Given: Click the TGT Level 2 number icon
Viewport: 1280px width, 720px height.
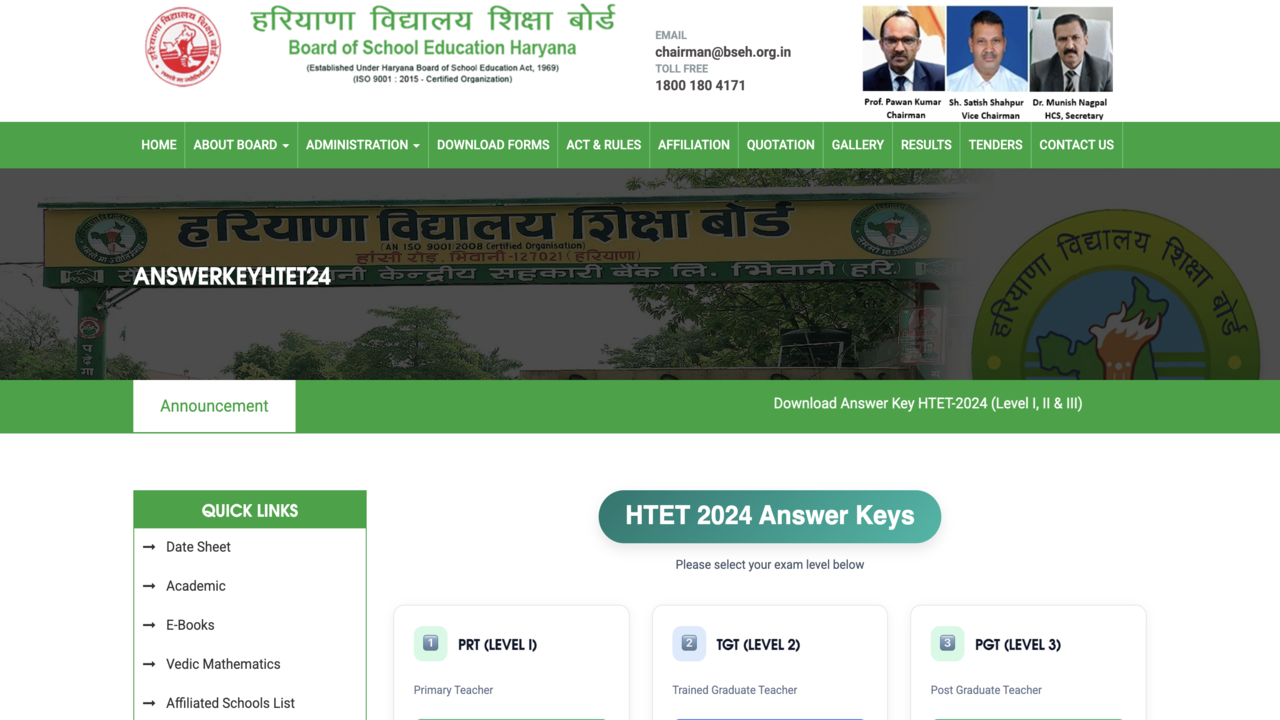Looking at the screenshot, I should click(689, 644).
